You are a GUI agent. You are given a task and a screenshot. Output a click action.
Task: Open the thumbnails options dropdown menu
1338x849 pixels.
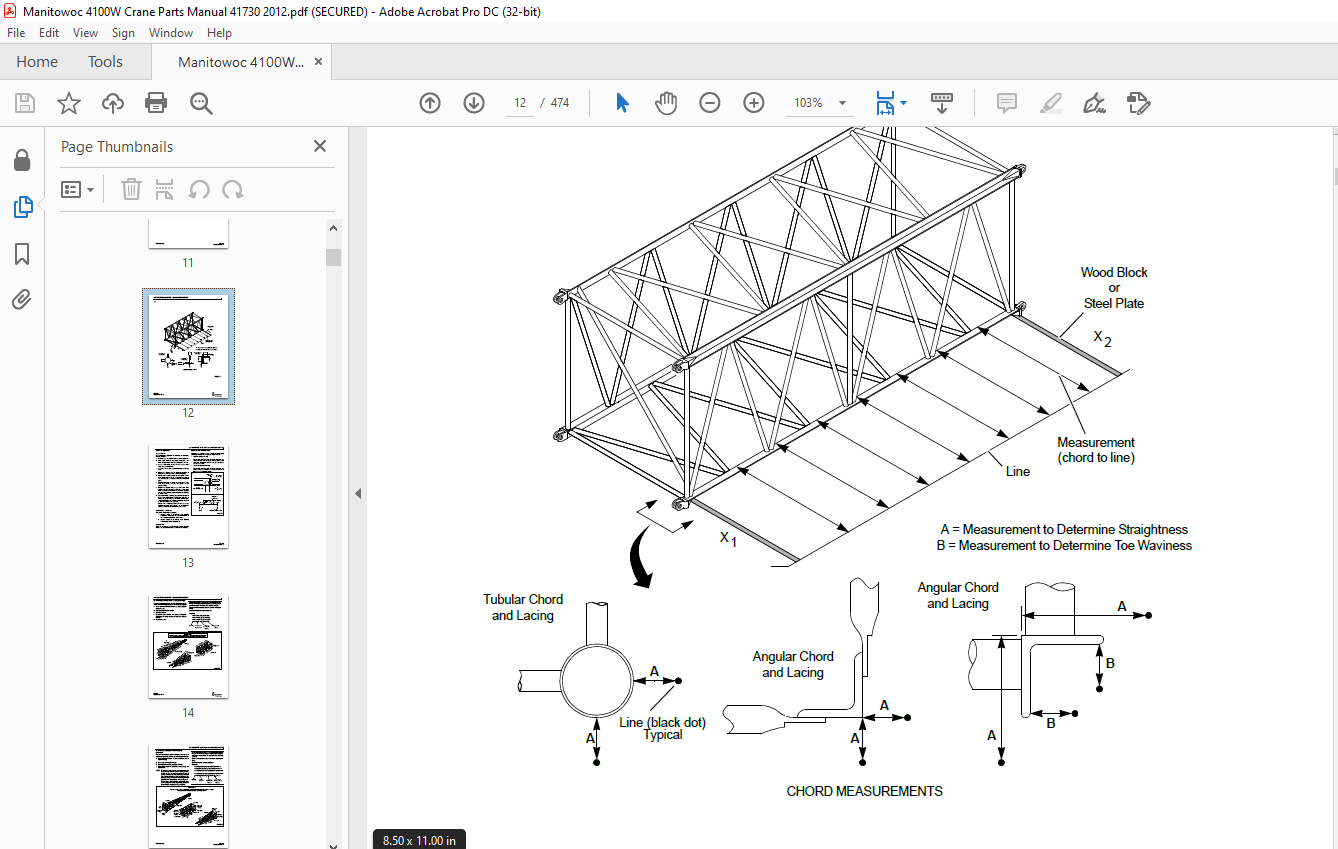click(x=77, y=189)
